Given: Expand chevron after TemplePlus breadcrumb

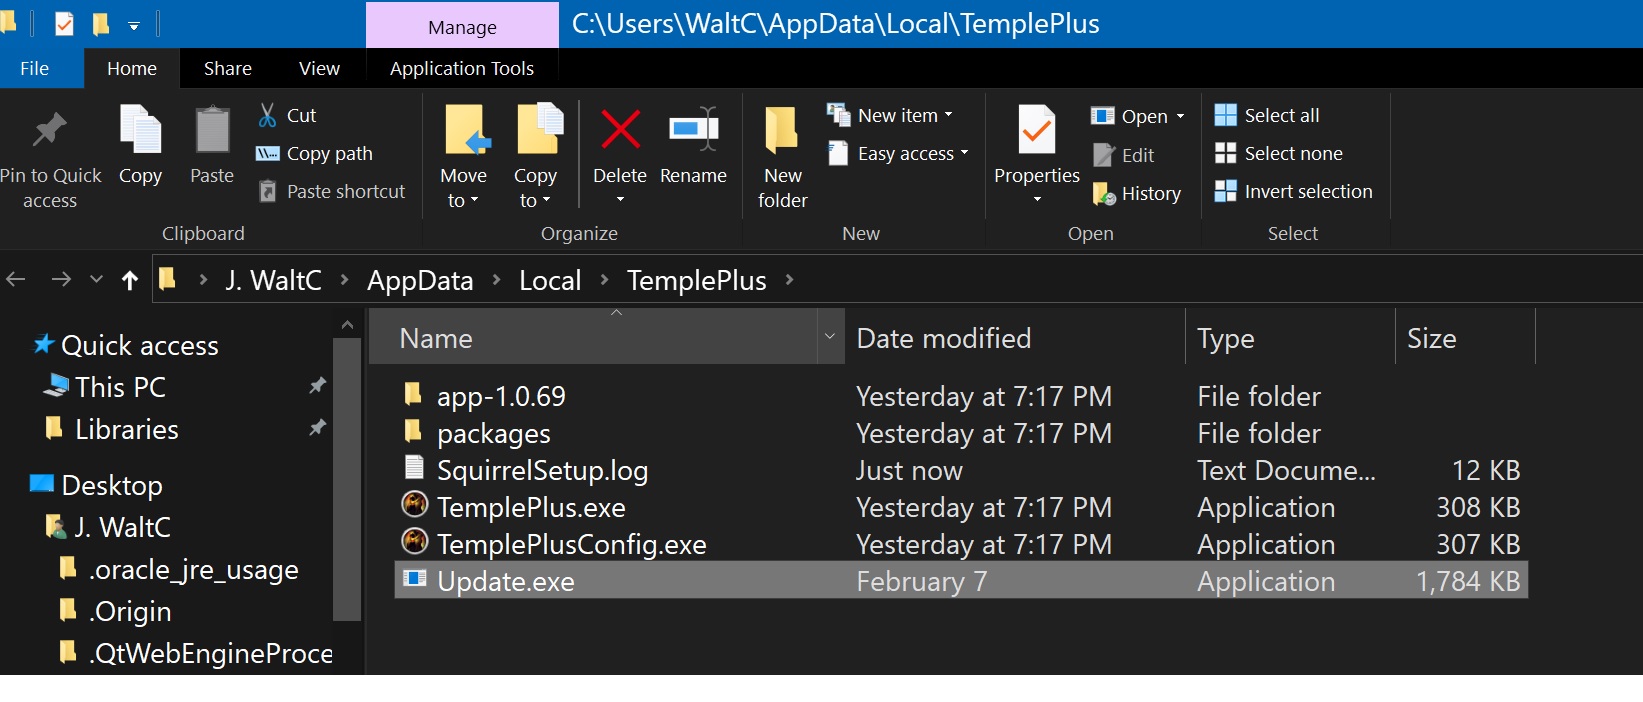Looking at the screenshot, I should click(789, 280).
